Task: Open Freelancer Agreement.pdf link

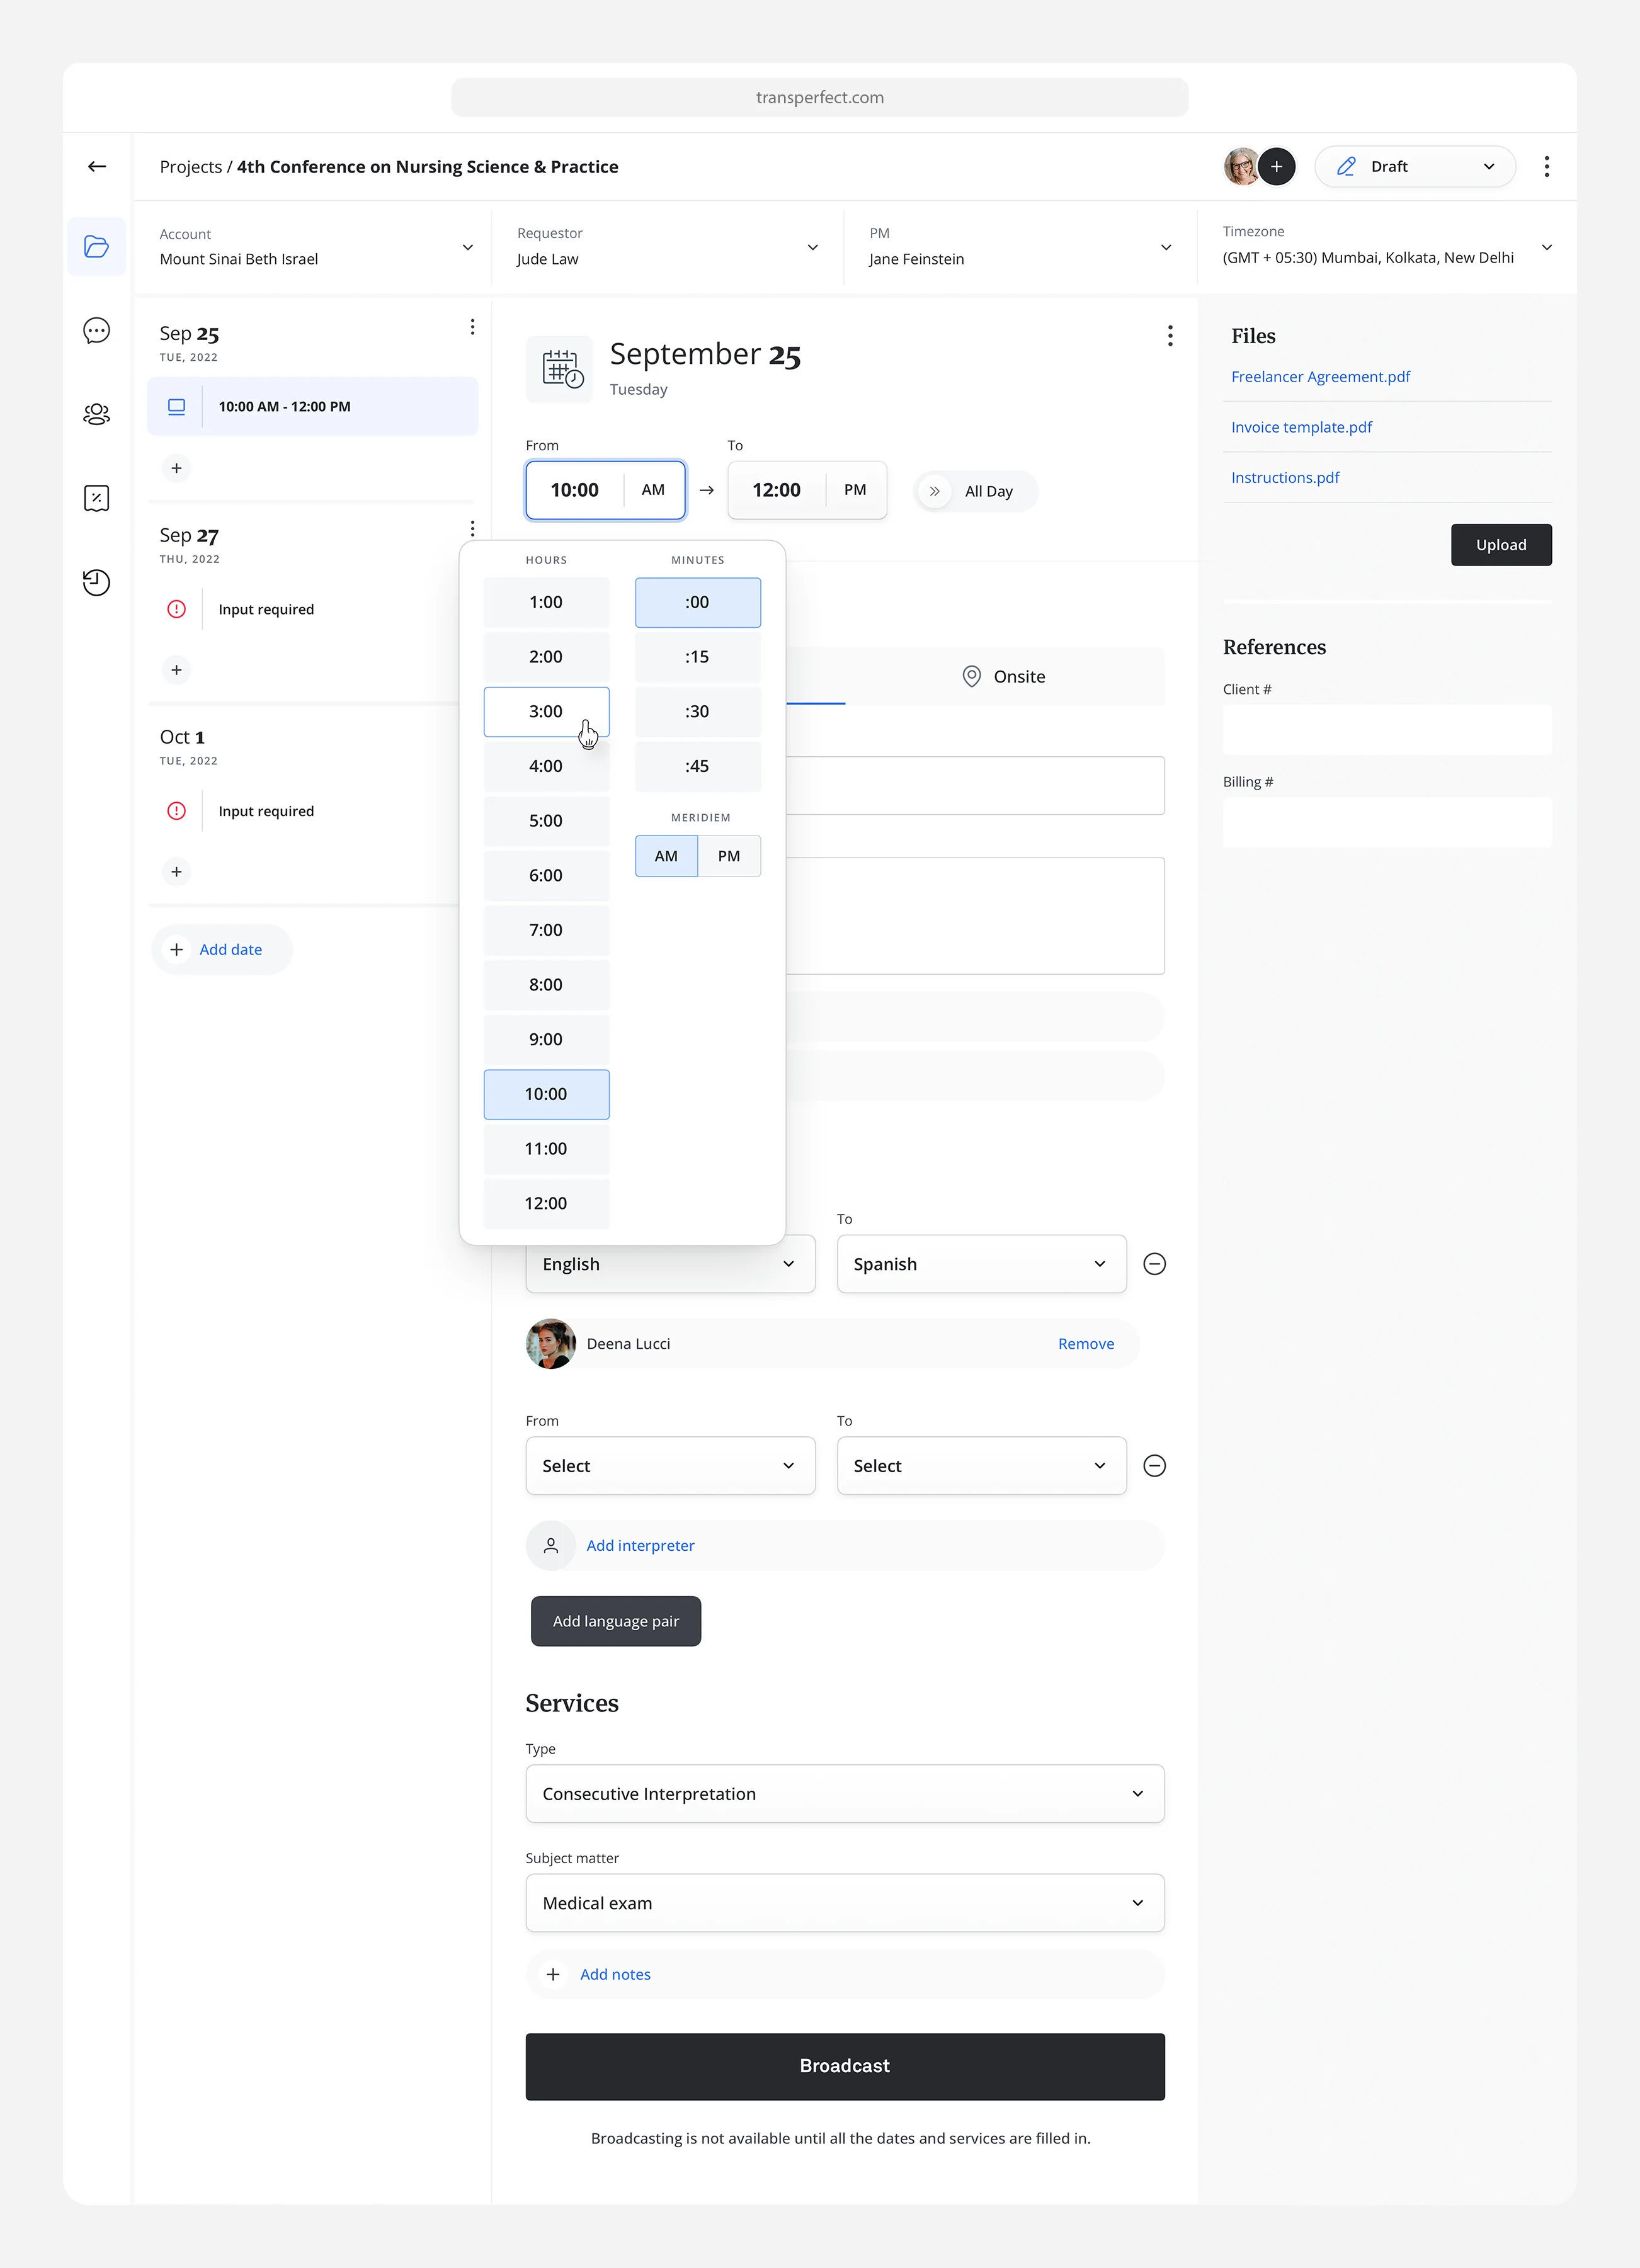Action: [1320, 377]
